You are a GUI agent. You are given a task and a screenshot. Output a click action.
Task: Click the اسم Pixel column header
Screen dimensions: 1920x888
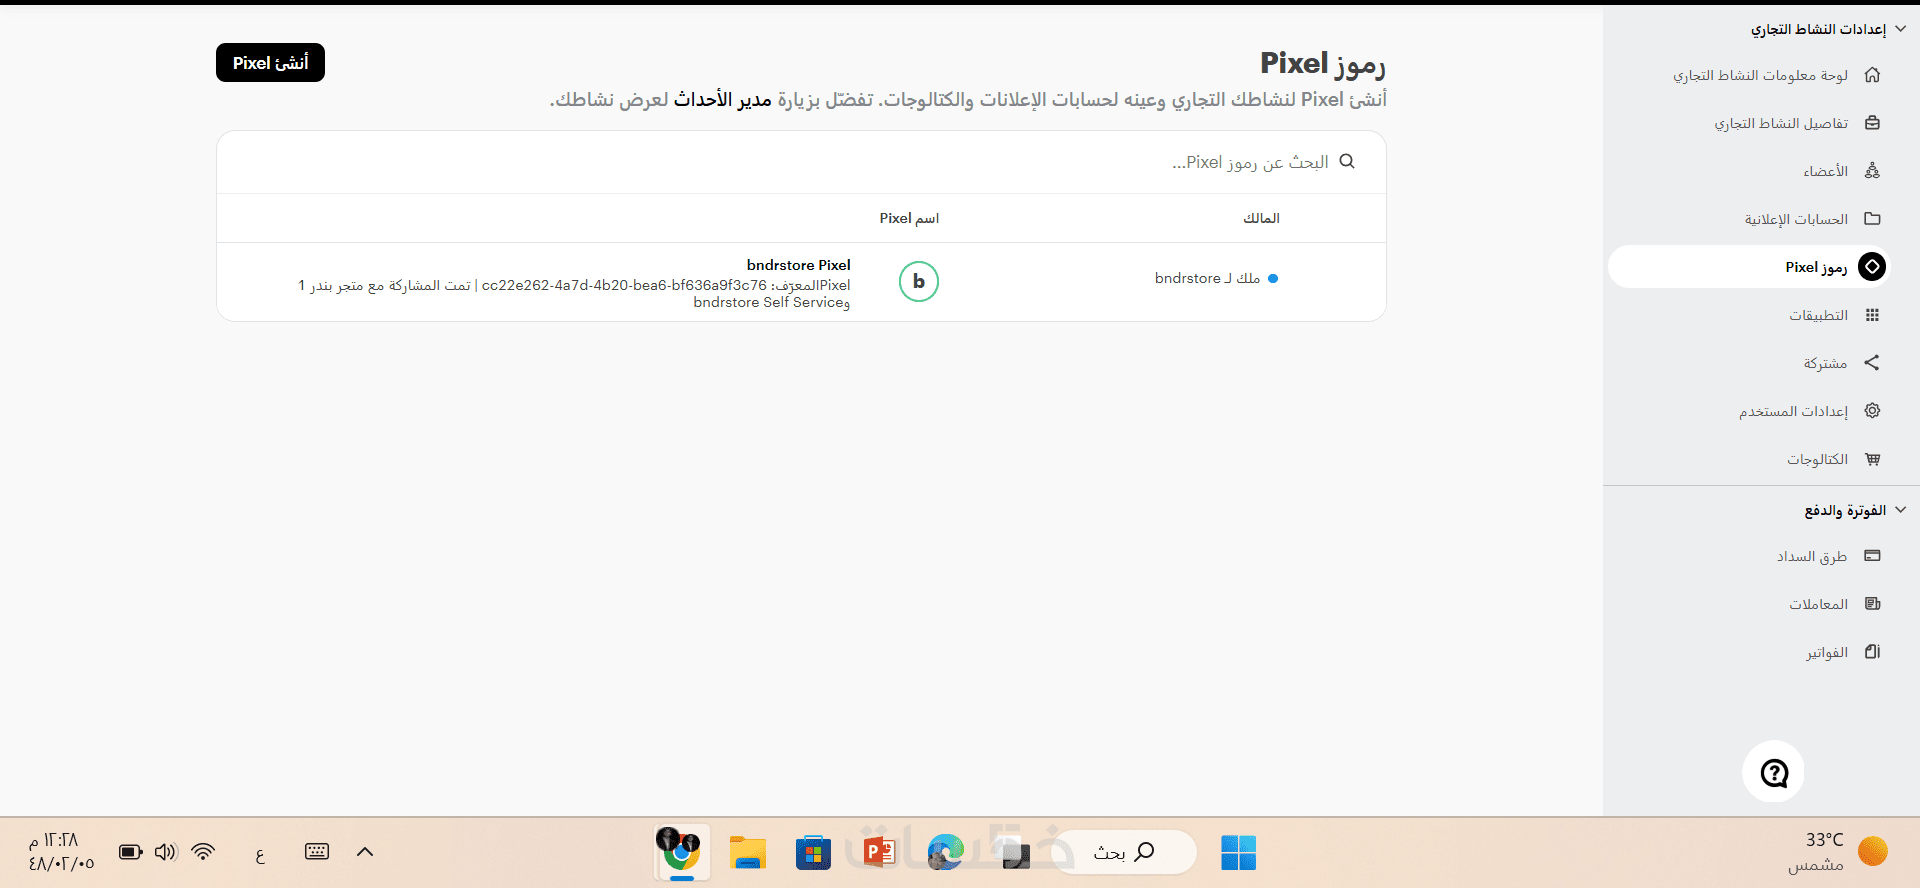(909, 218)
